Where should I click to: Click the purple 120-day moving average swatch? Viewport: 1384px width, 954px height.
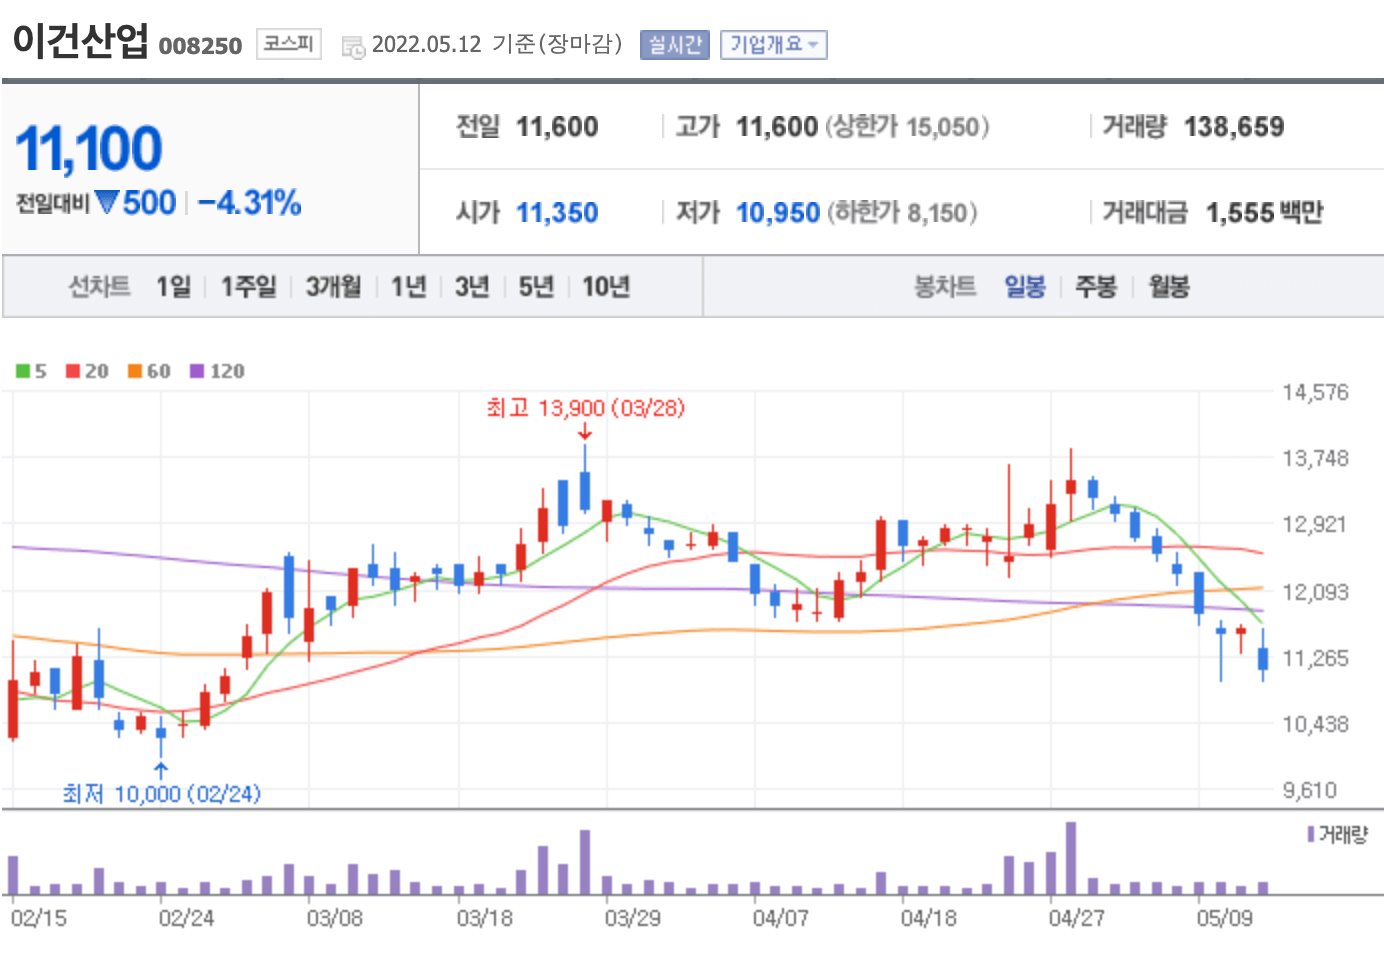197,371
